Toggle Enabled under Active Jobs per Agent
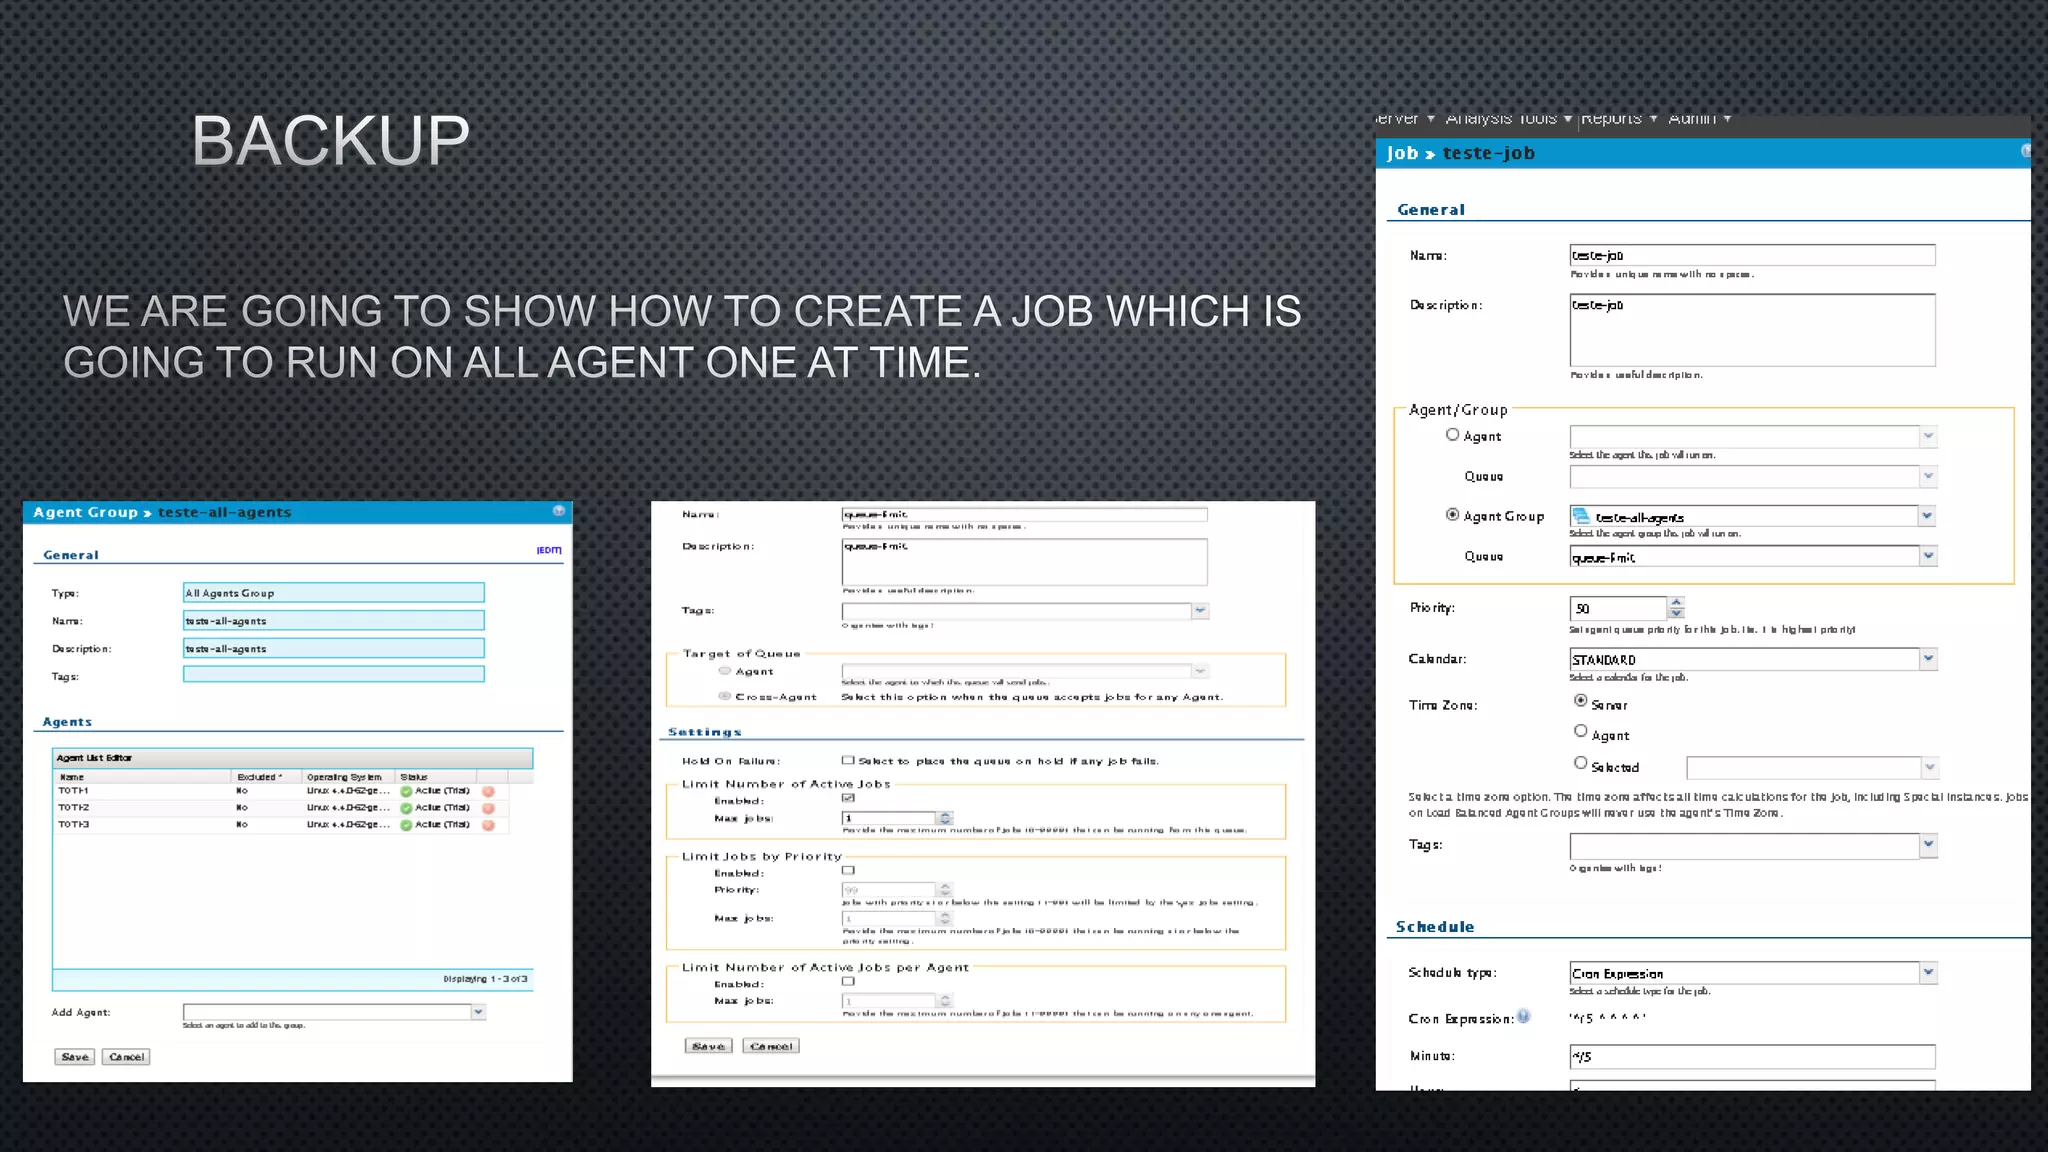This screenshot has width=2048, height=1152. [848, 981]
